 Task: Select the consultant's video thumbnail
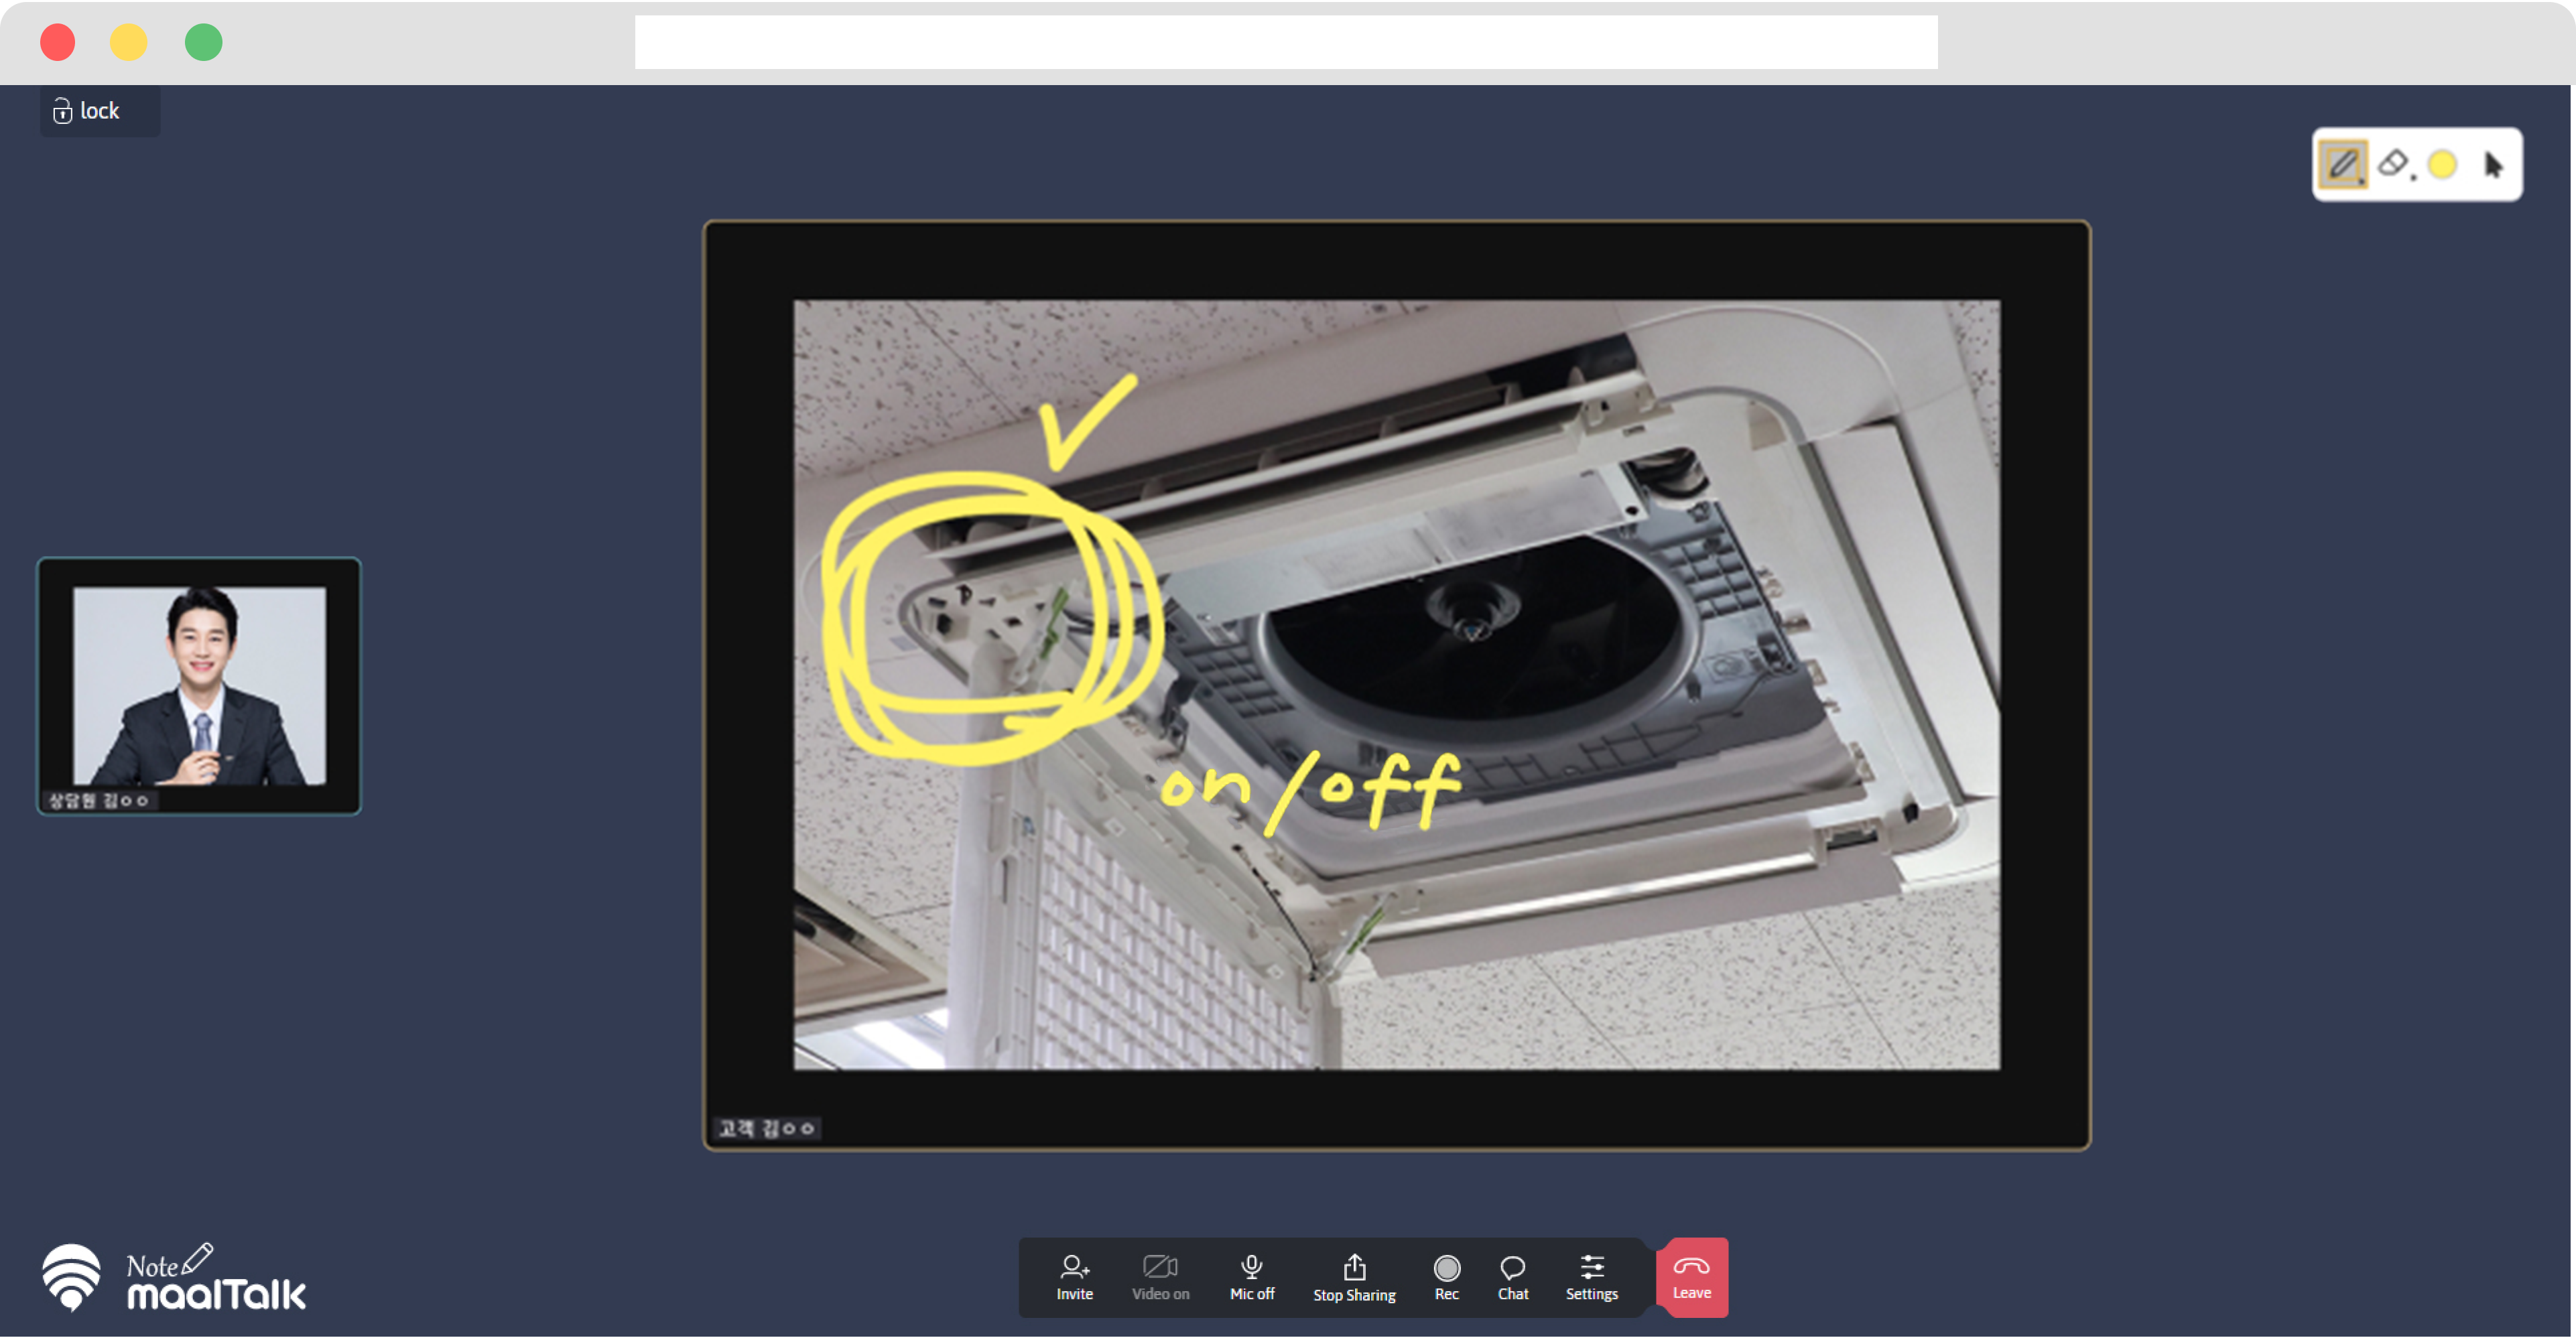(199, 686)
